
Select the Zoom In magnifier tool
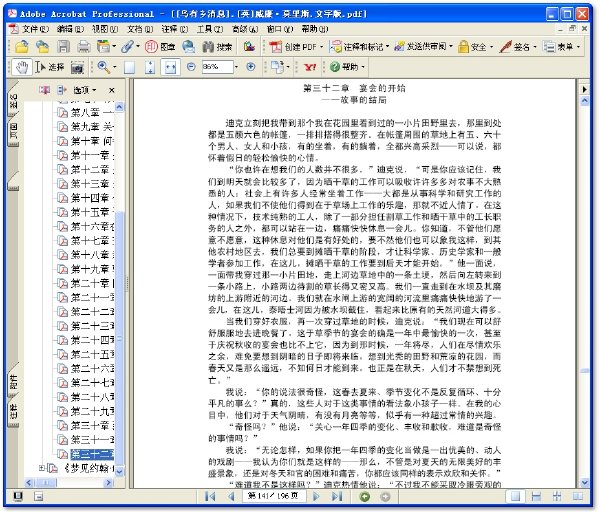103,67
